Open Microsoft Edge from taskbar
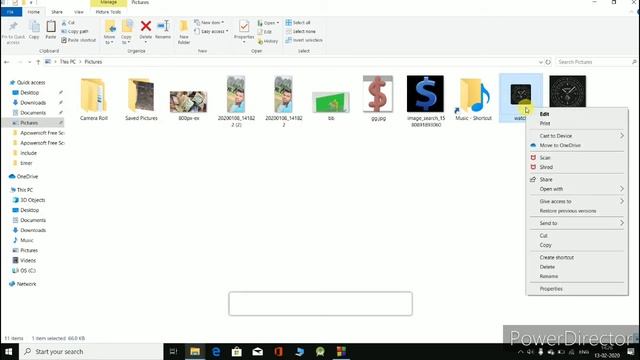Screen dimensions: 640x360 pyautogui.click(x=216, y=351)
